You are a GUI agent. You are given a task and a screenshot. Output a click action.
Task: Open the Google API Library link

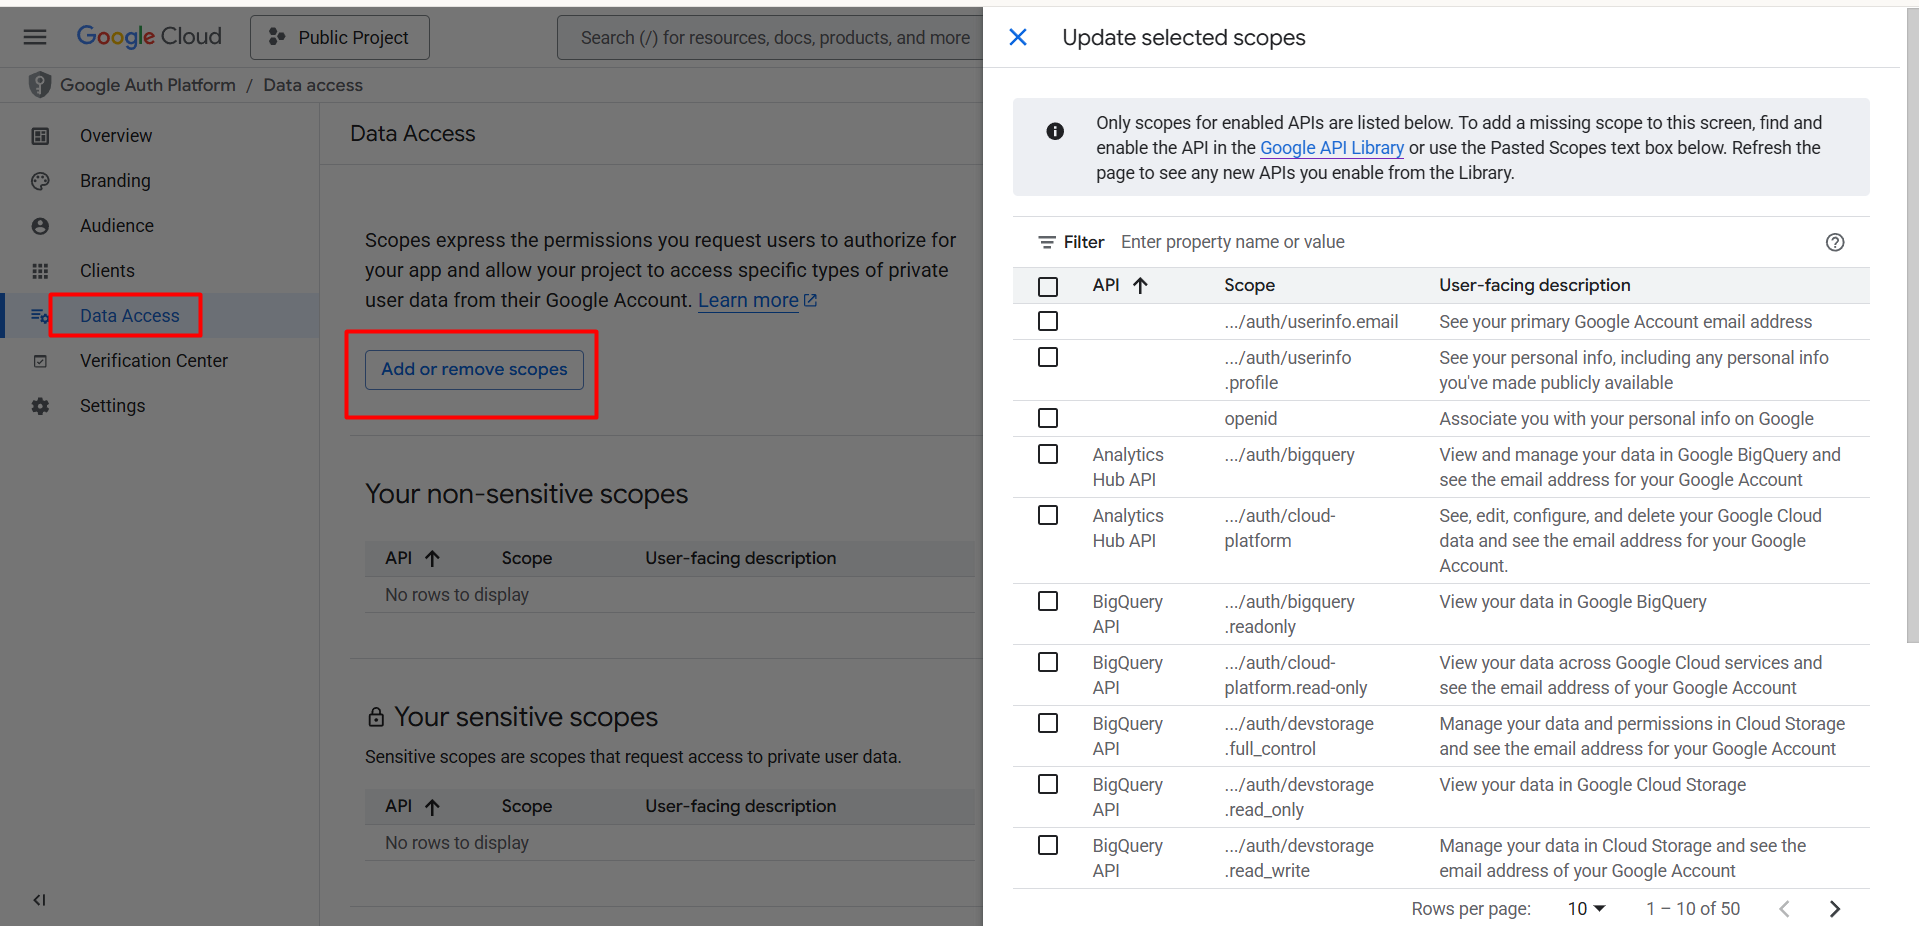pos(1332,148)
